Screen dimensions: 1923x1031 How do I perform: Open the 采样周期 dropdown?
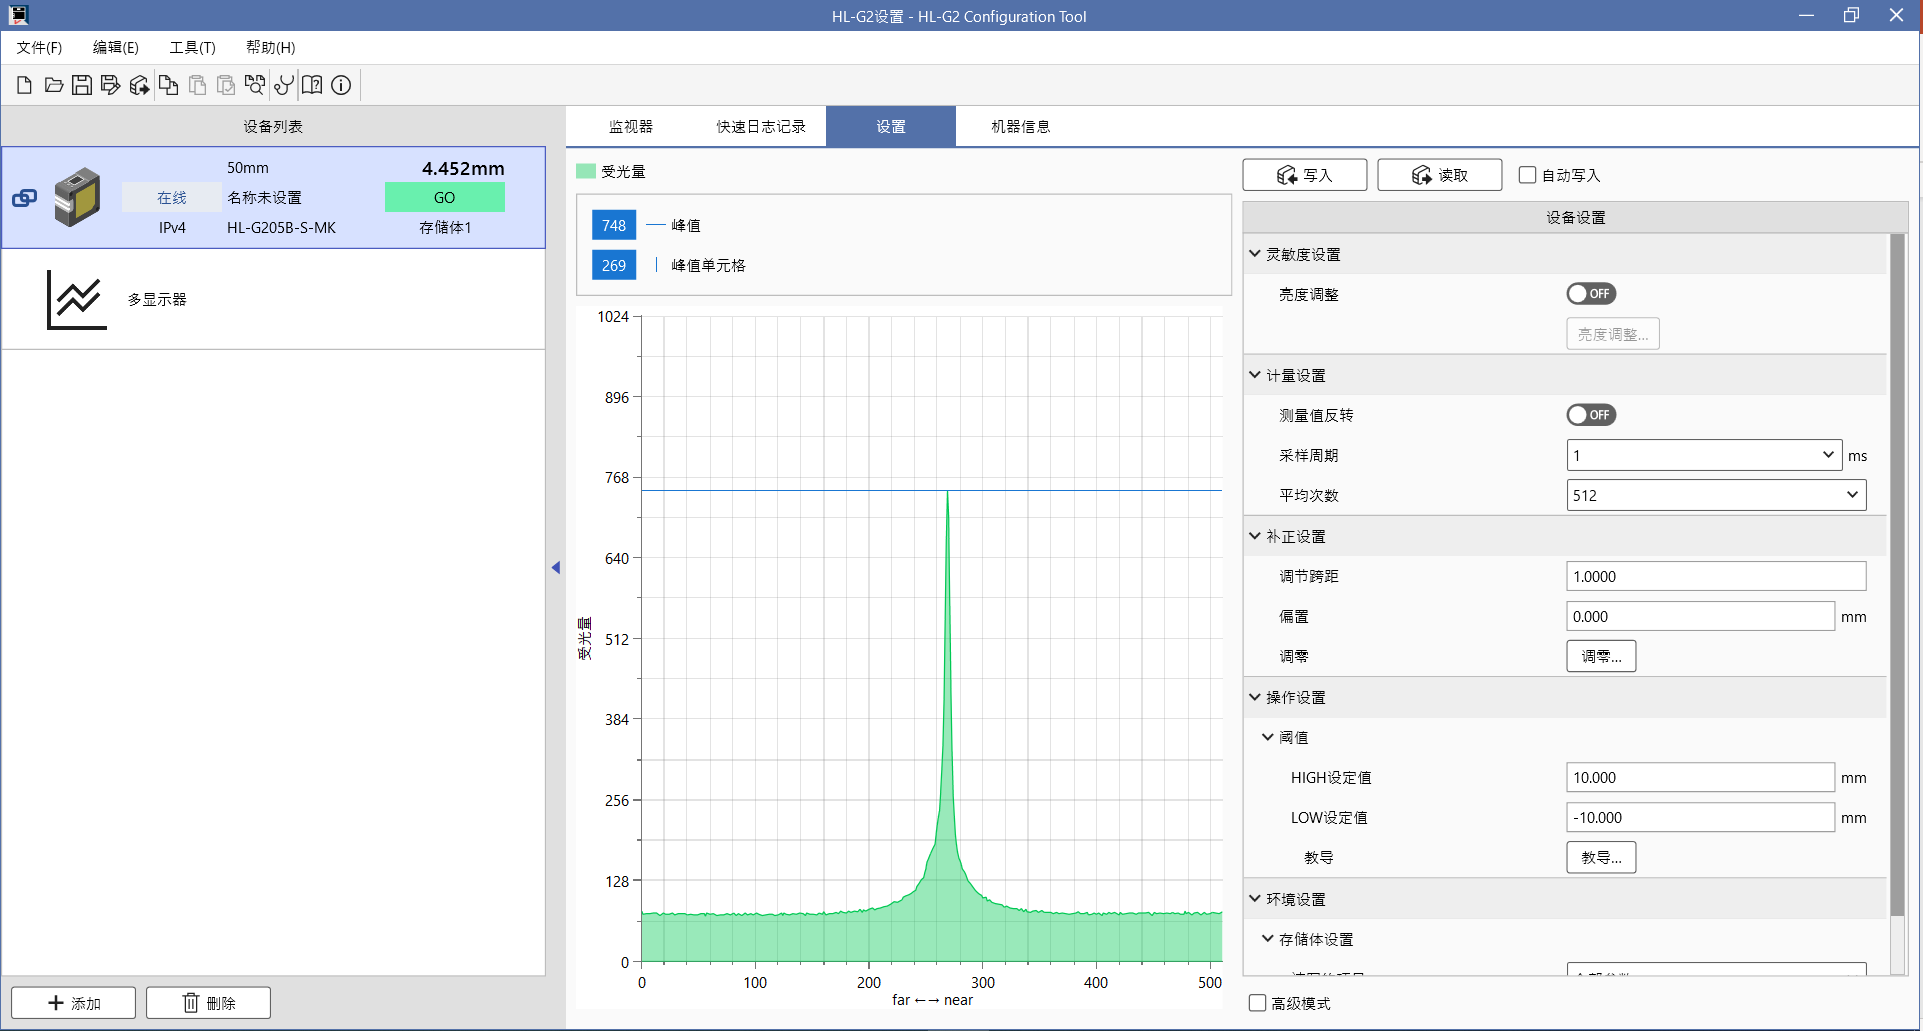pyautogui.click(x=1704, y=455)
